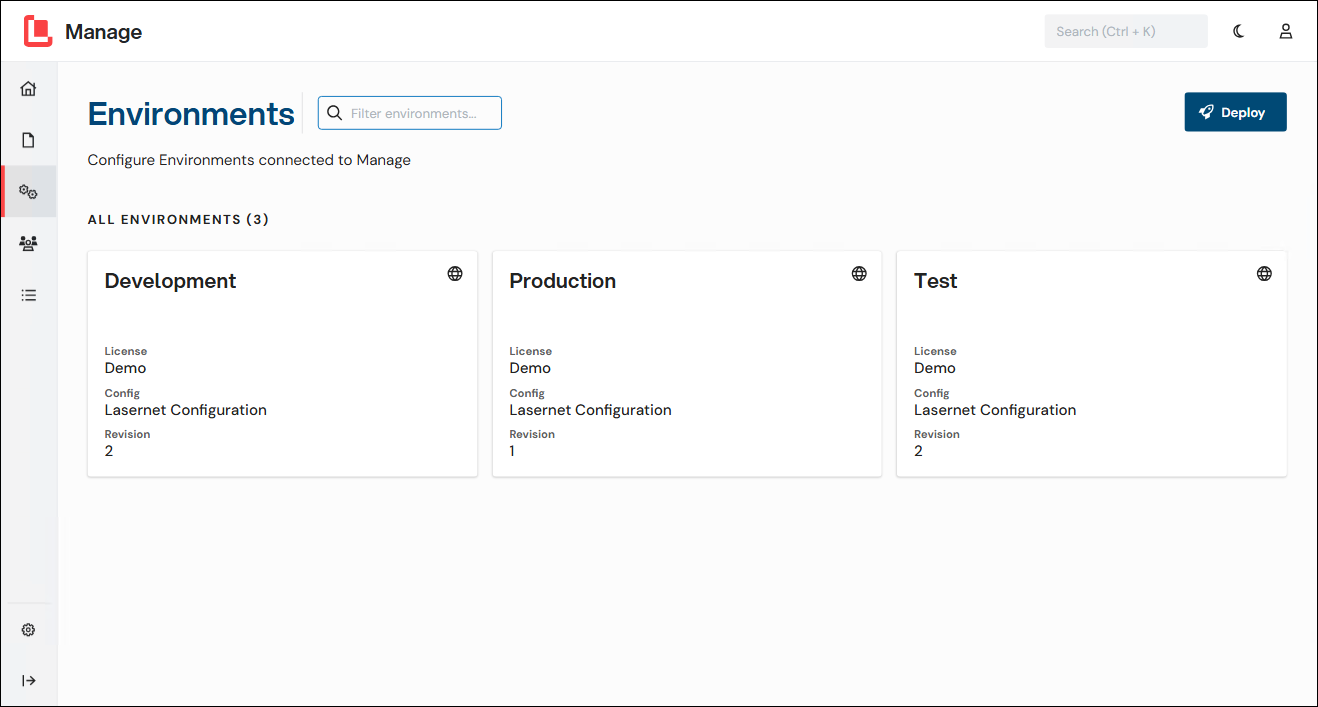The image size is (1318, 707).
Task: Click revision value 2 in Development card
Action: tap(109, 451)
